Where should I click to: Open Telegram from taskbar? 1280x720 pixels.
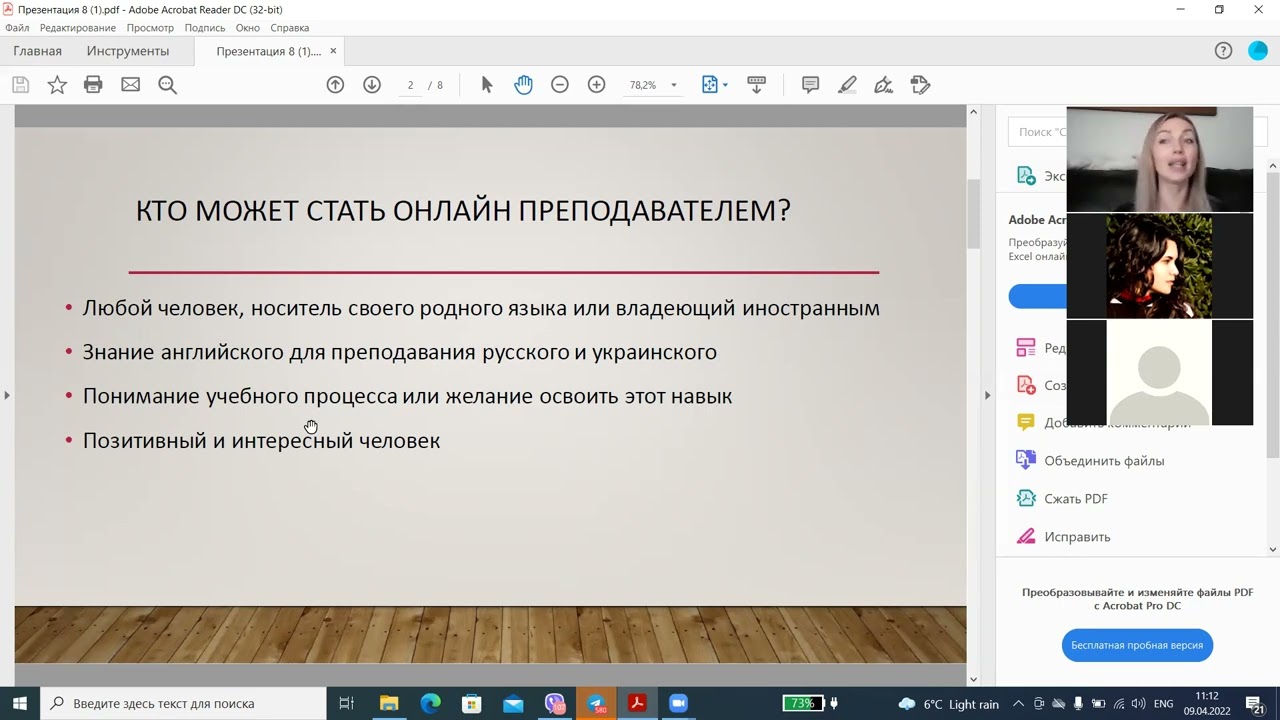(596, 703)
